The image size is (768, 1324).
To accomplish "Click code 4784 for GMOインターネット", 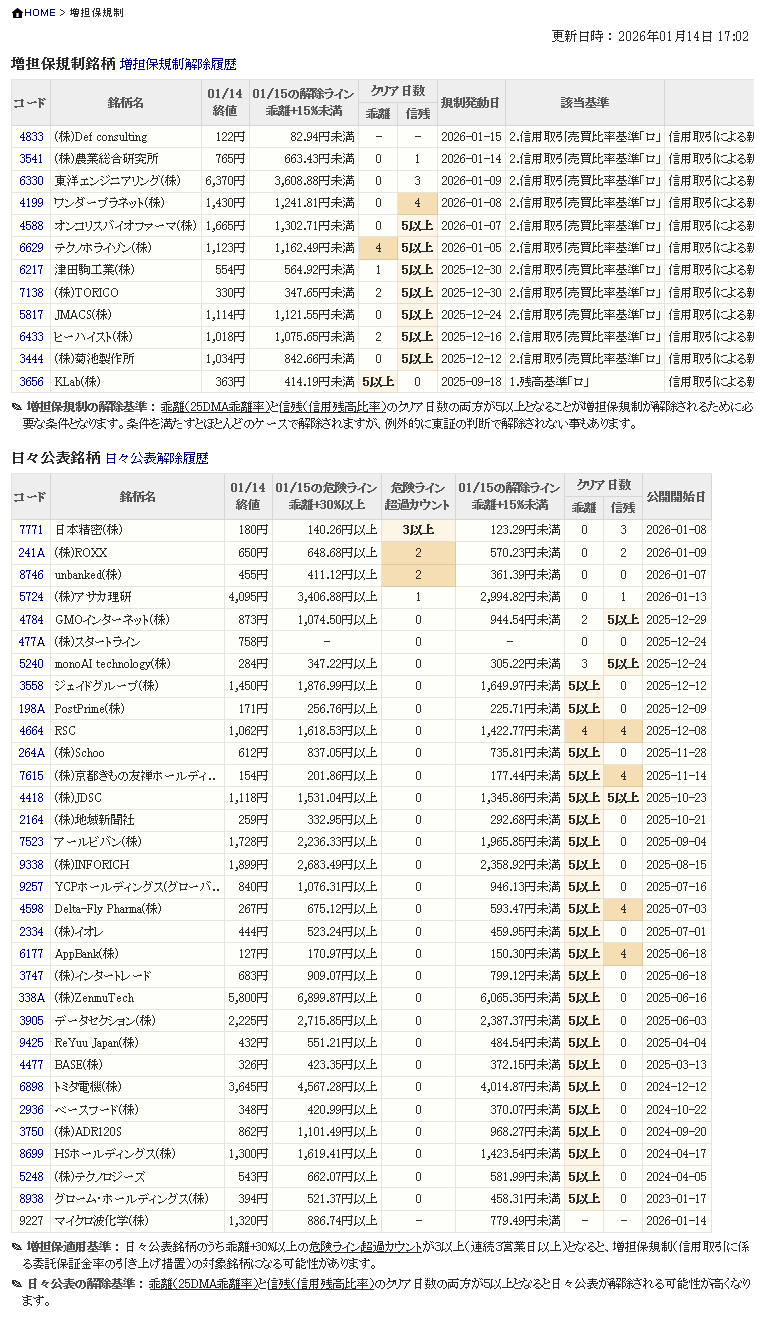I will pyautogui.click(x=31, y=620).
